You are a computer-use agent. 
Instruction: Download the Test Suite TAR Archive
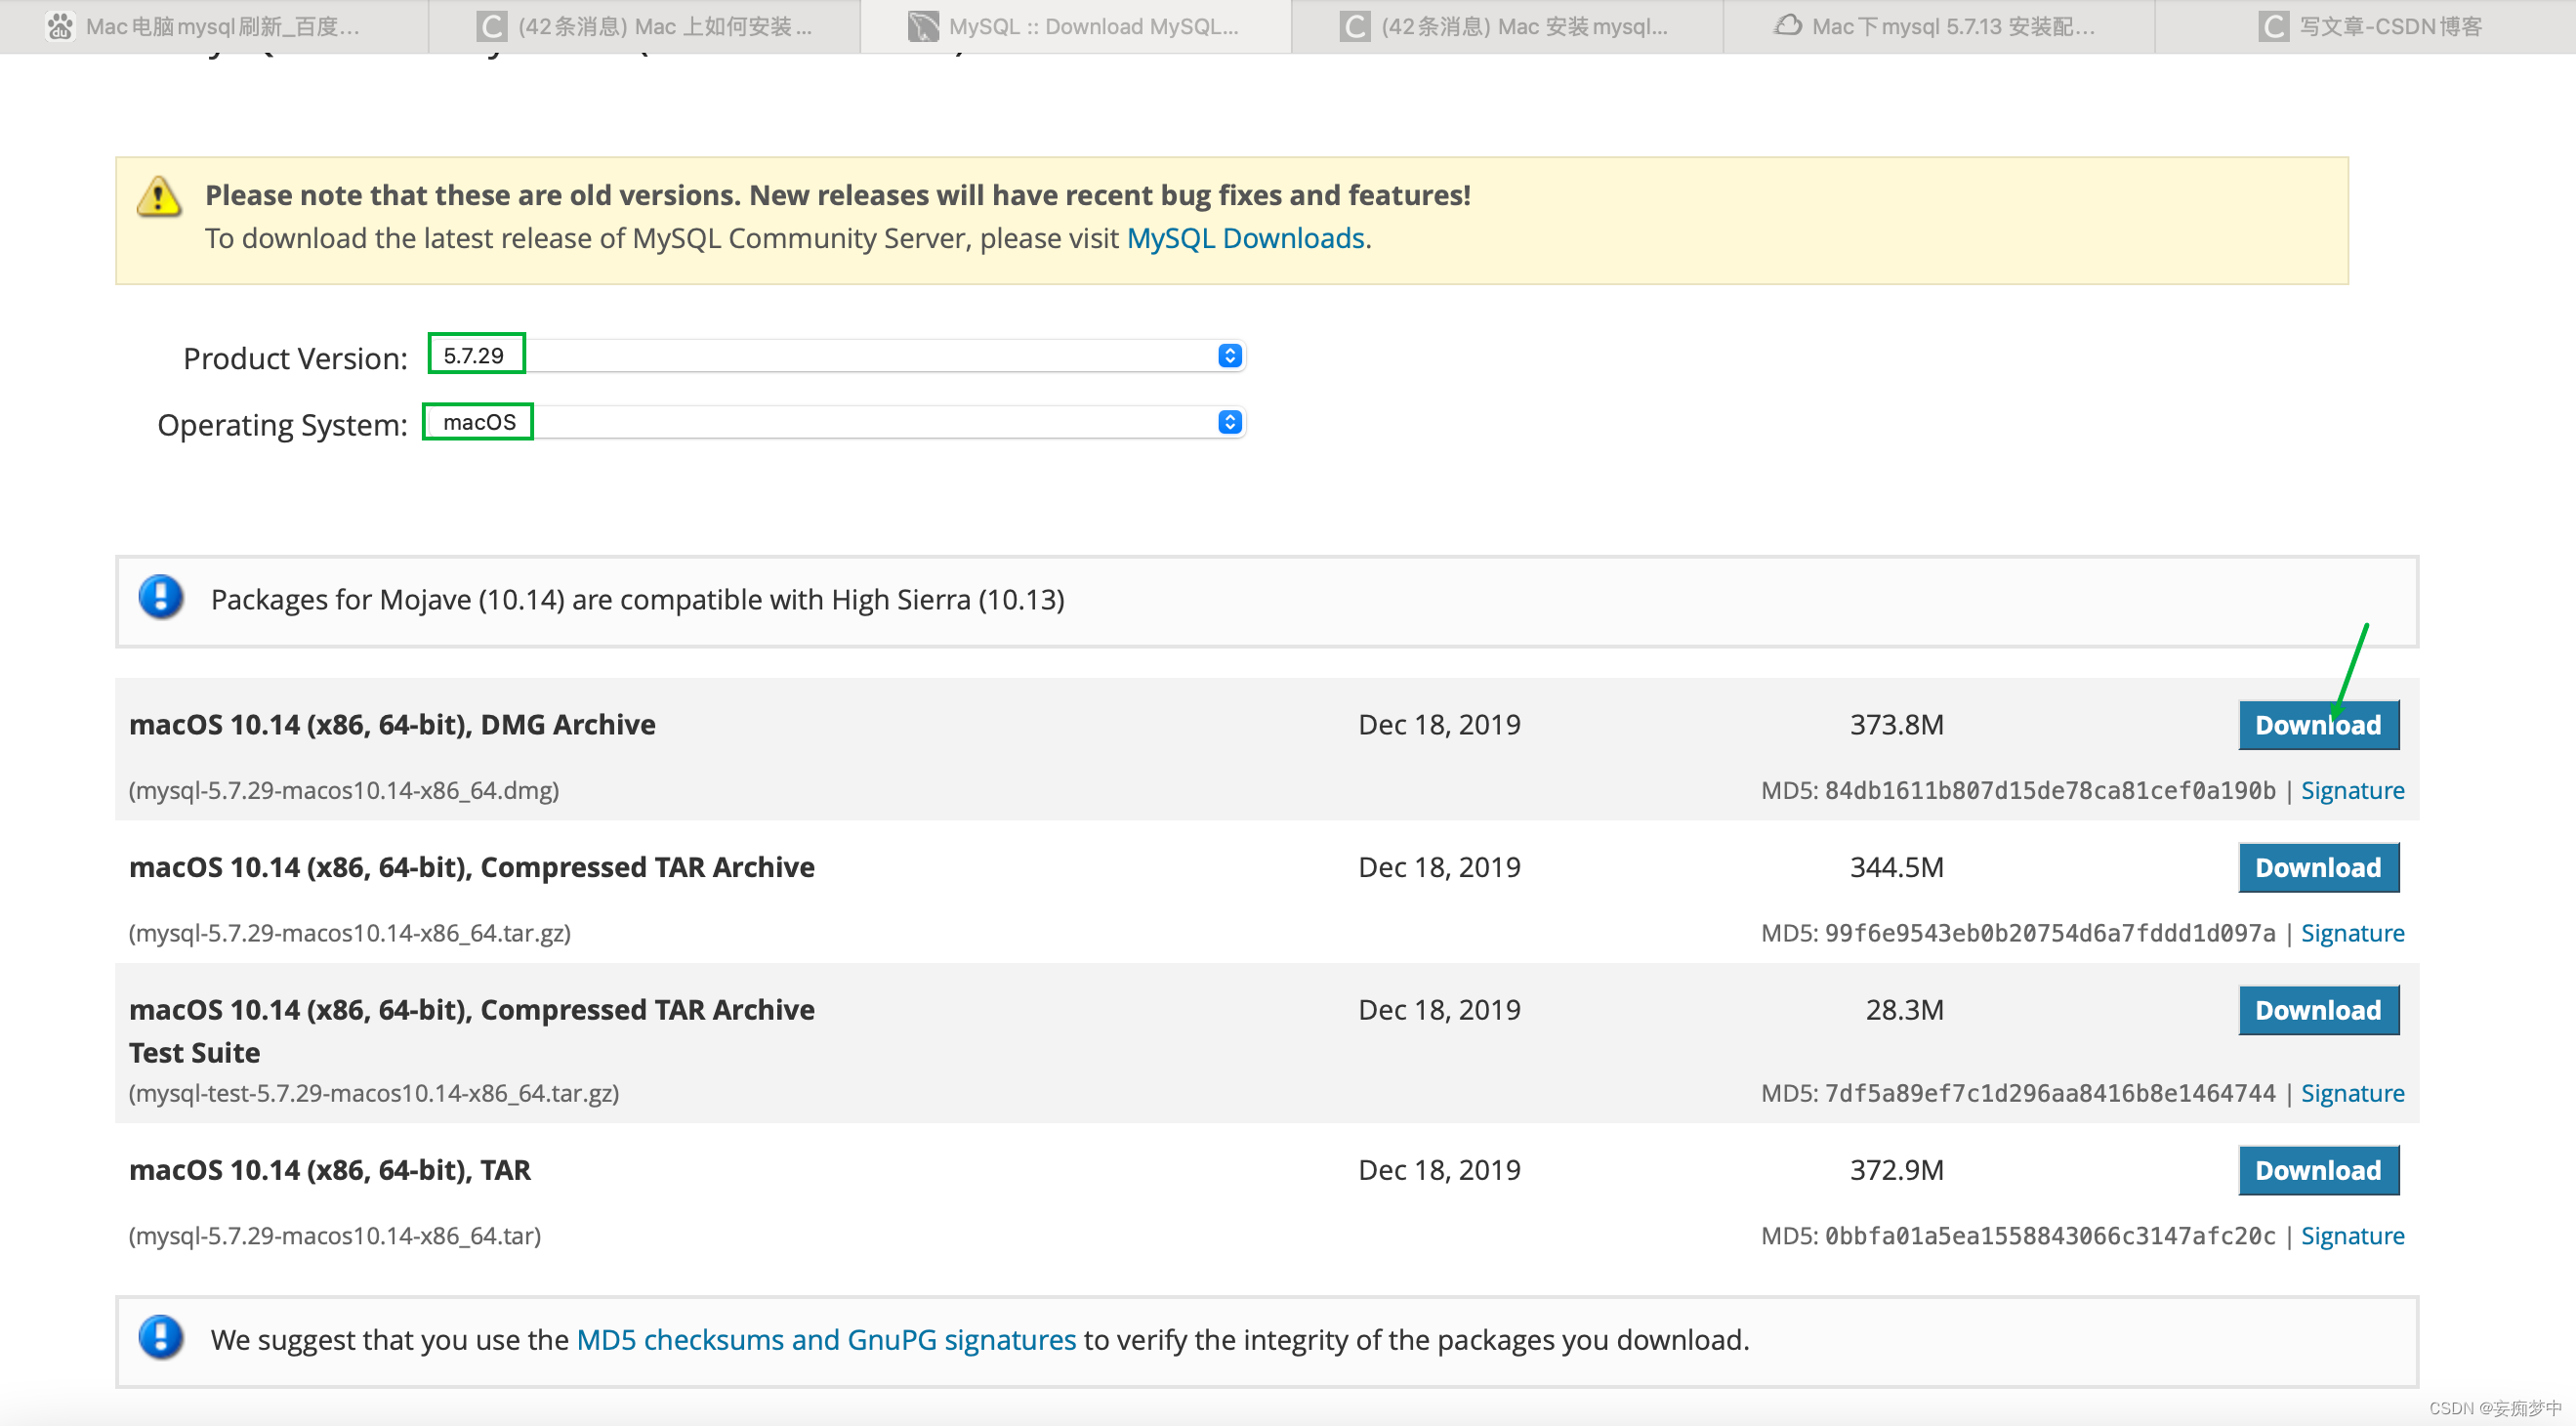point(2318,1010)
